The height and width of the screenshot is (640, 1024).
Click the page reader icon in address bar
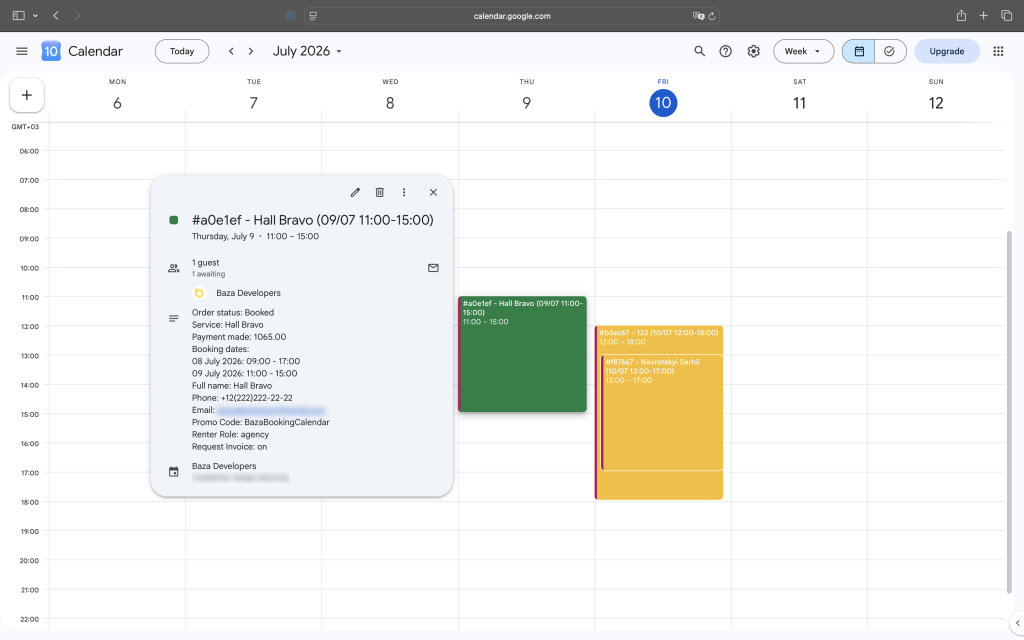(313, 16)
